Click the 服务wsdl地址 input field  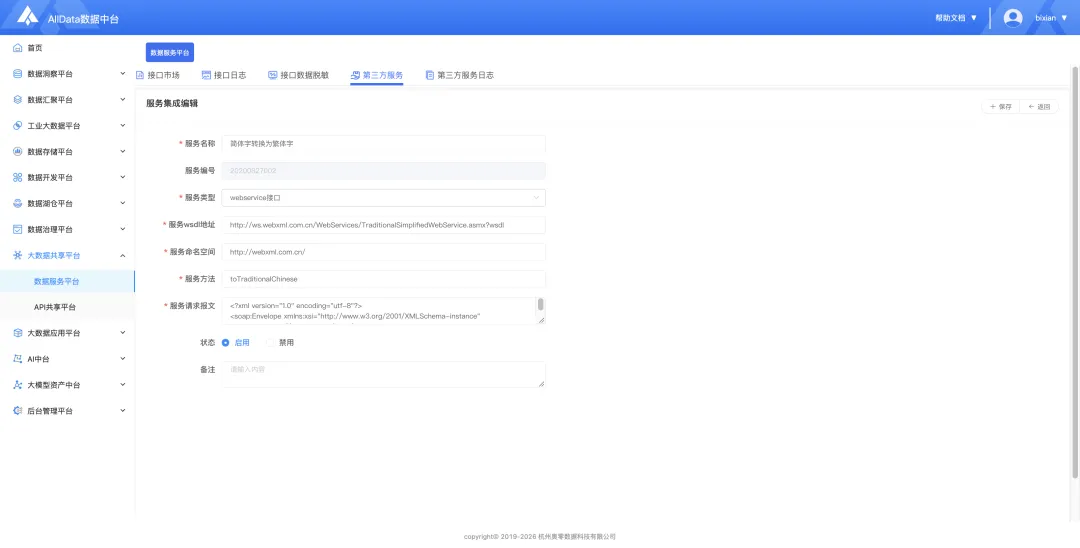coord(384,225)
